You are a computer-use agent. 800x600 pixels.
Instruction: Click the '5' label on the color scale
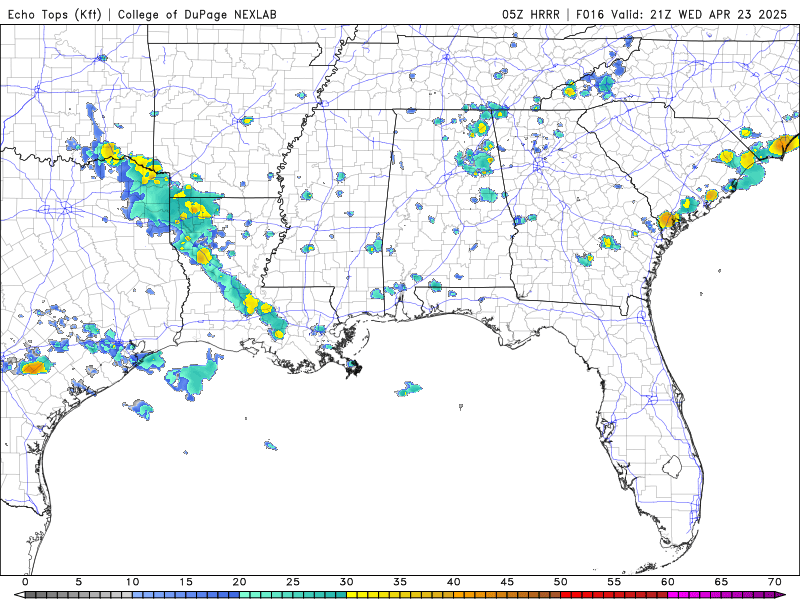pyautogui.click(x=79, y=582)
